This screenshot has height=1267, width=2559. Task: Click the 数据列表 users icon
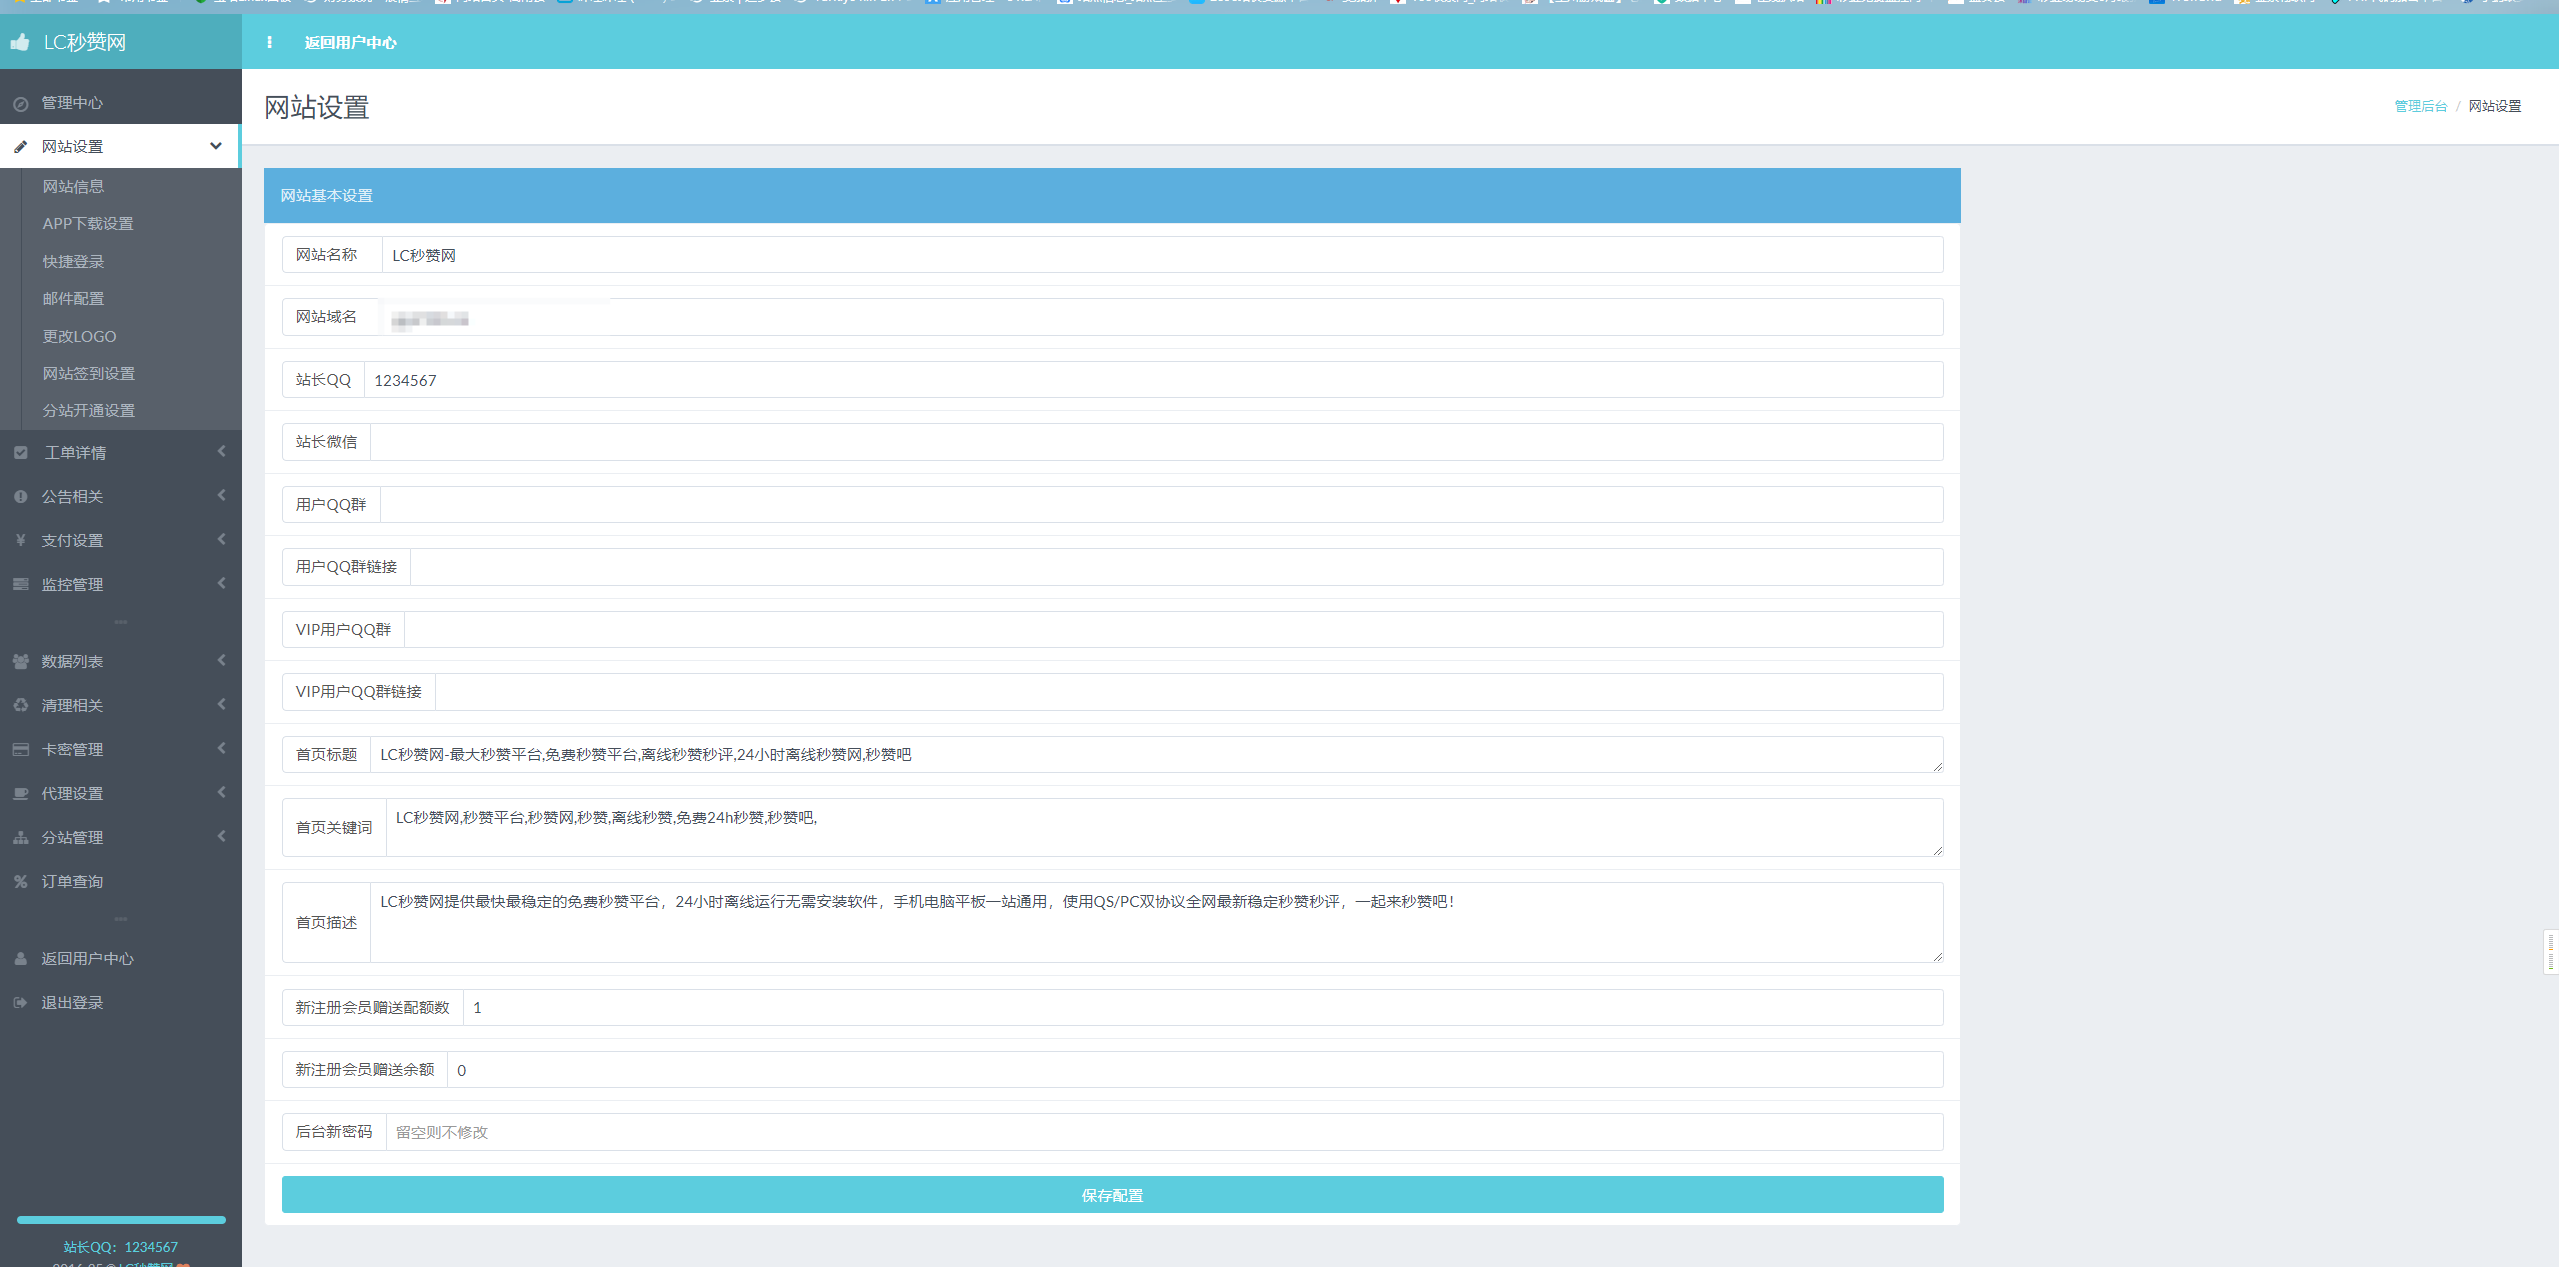(20, 662)
